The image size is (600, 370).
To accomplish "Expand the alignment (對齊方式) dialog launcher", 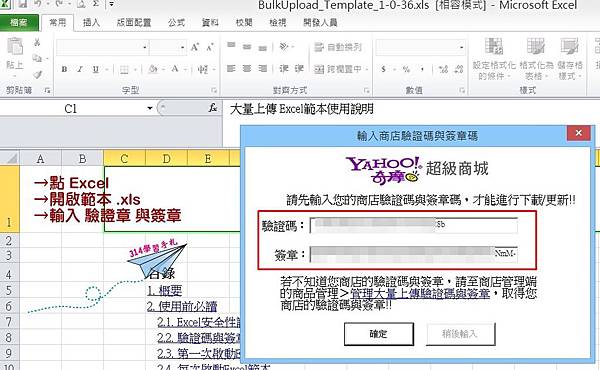I will point(366,90).
